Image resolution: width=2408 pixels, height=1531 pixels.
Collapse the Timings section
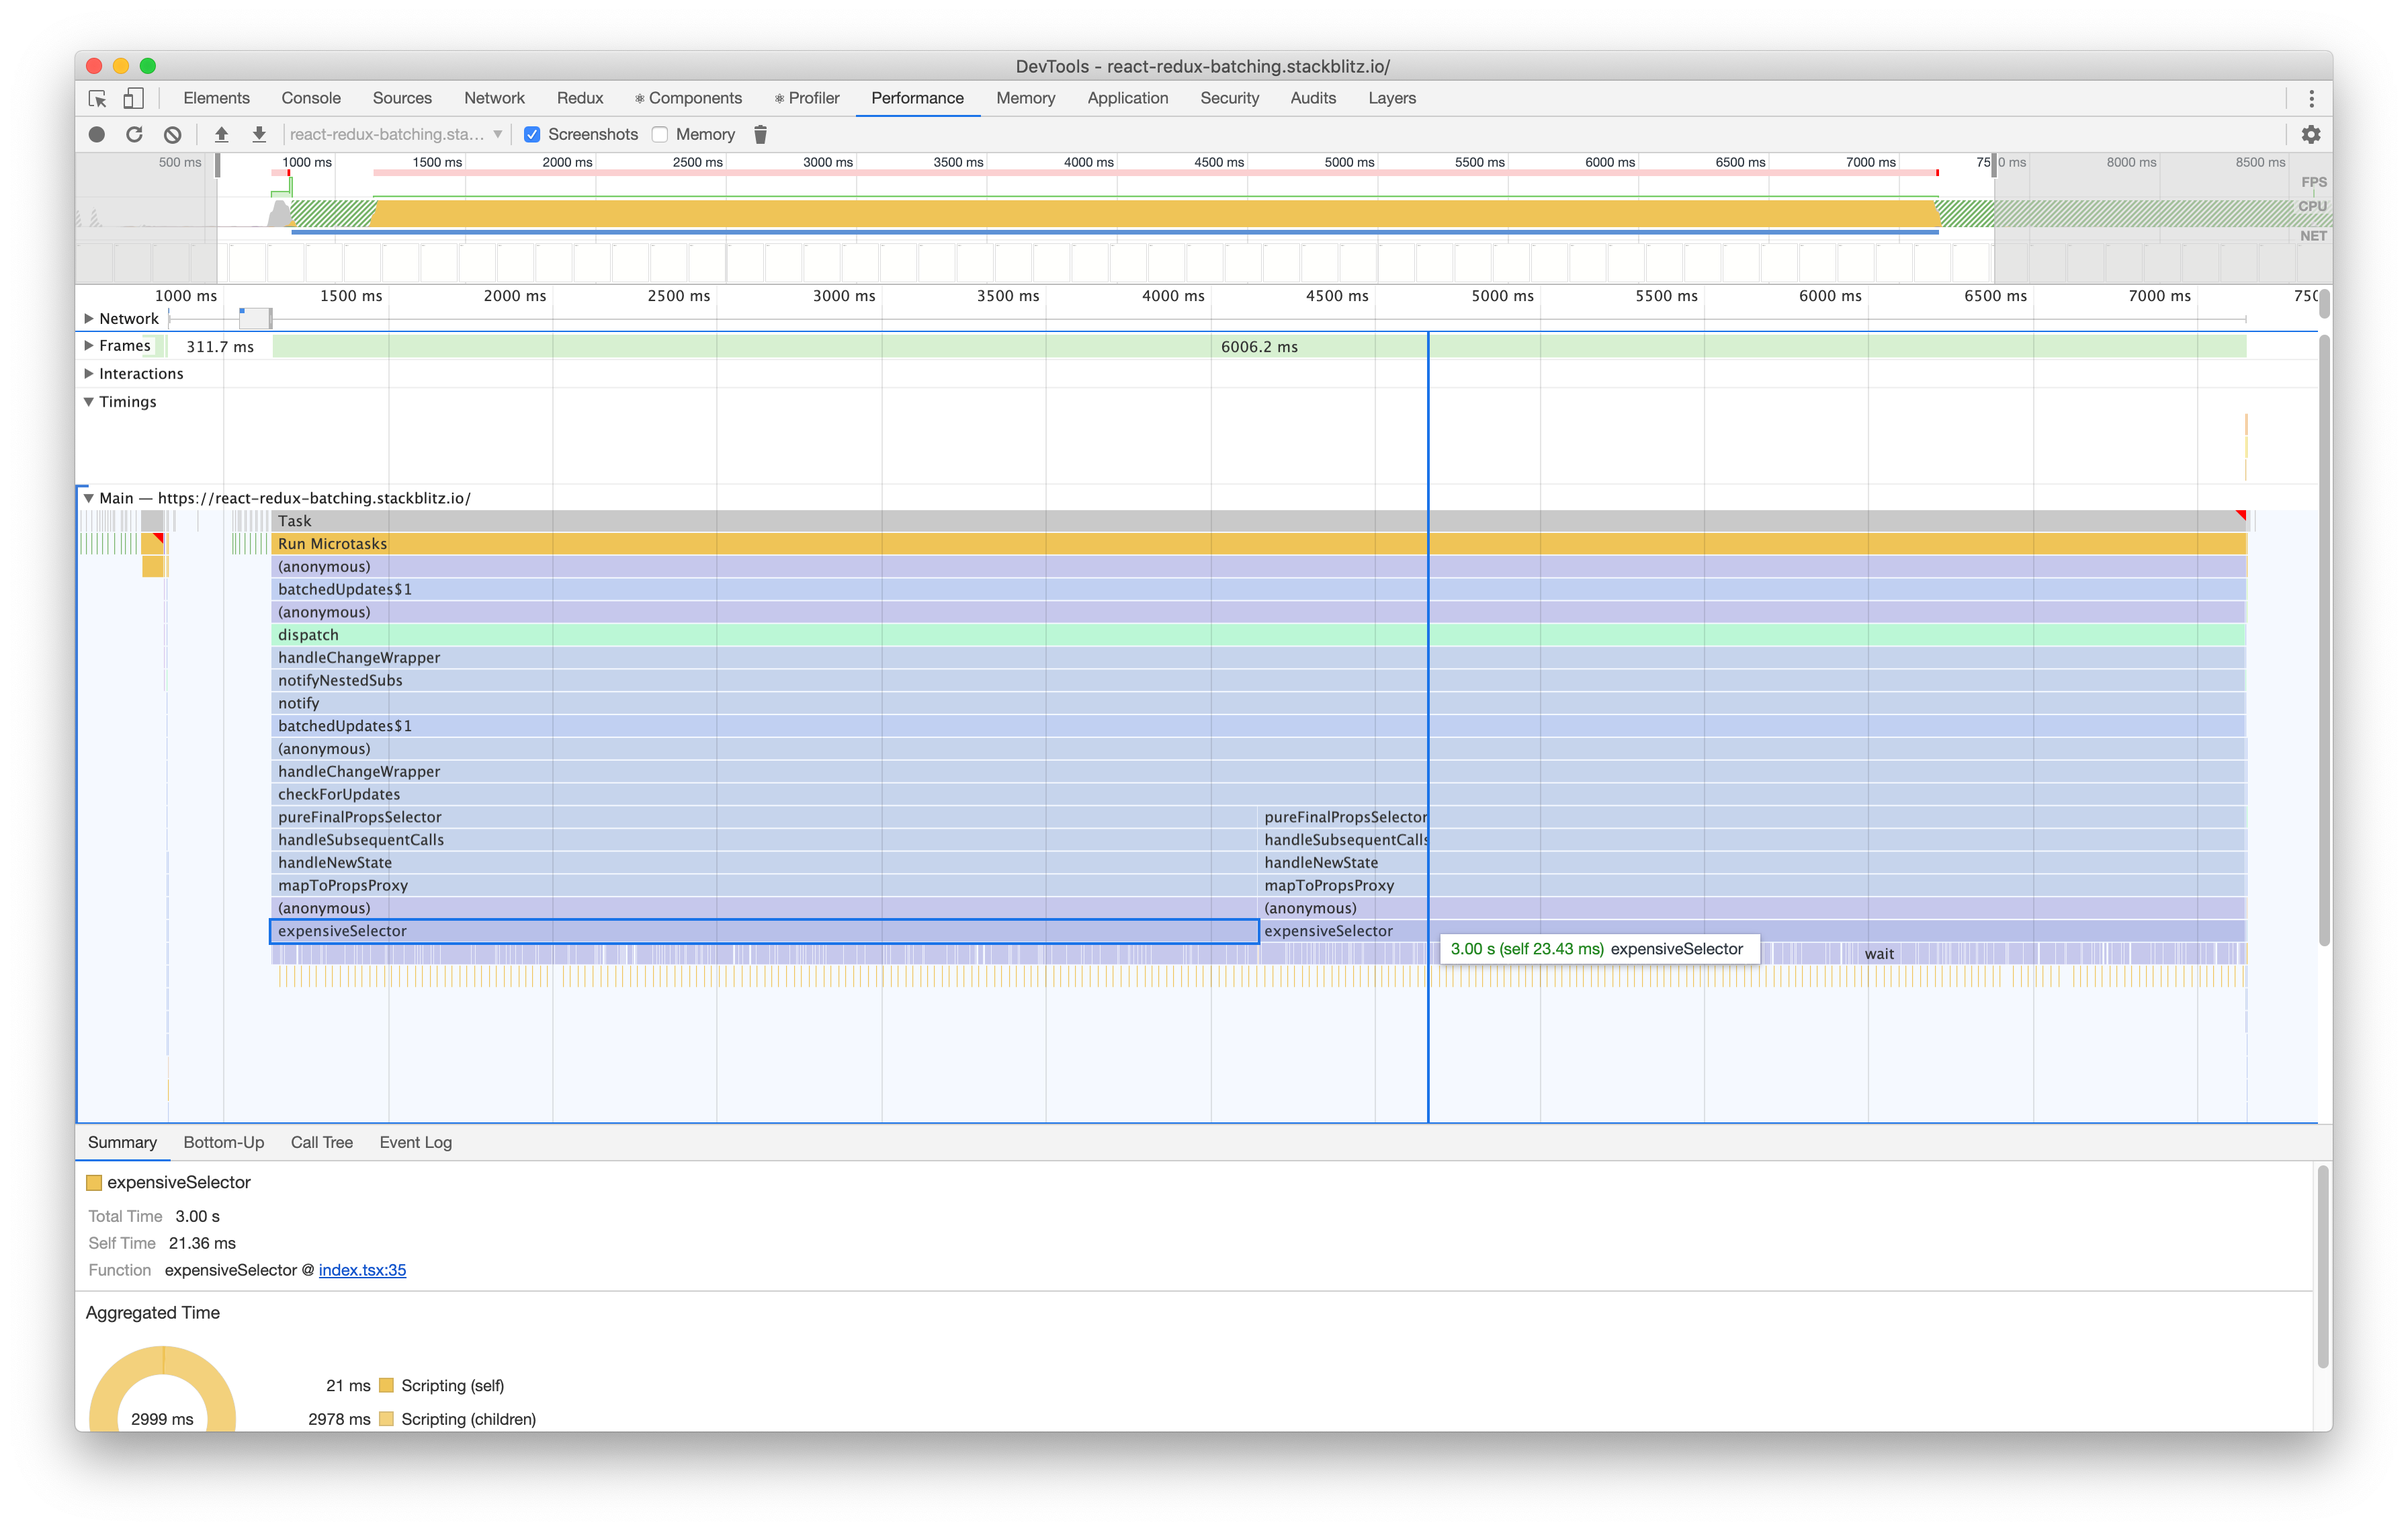pyautogui.click(x=89, y=401)
